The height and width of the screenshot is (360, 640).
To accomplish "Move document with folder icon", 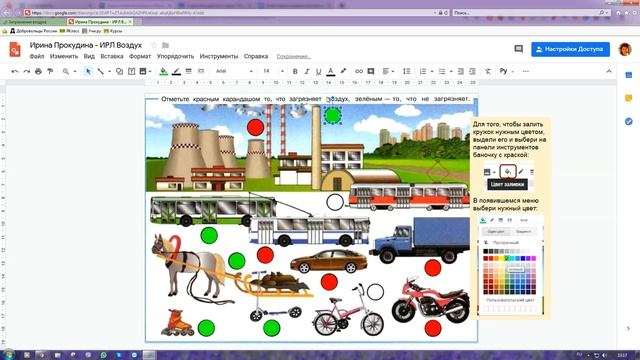I will click(165, 45).
